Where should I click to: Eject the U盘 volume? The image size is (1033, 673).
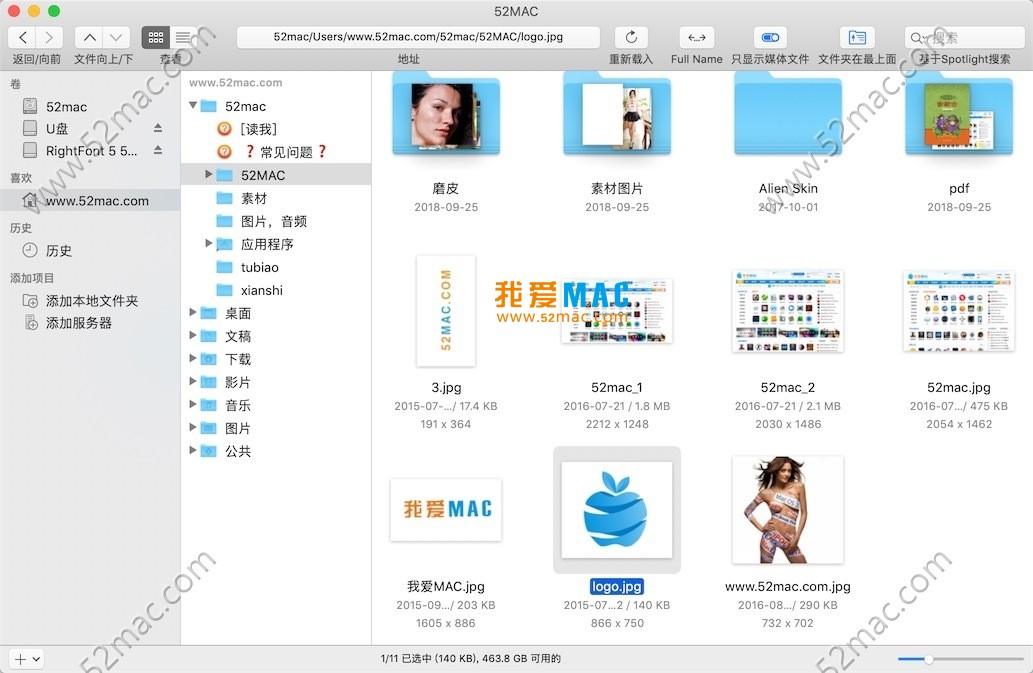(158, 128)
